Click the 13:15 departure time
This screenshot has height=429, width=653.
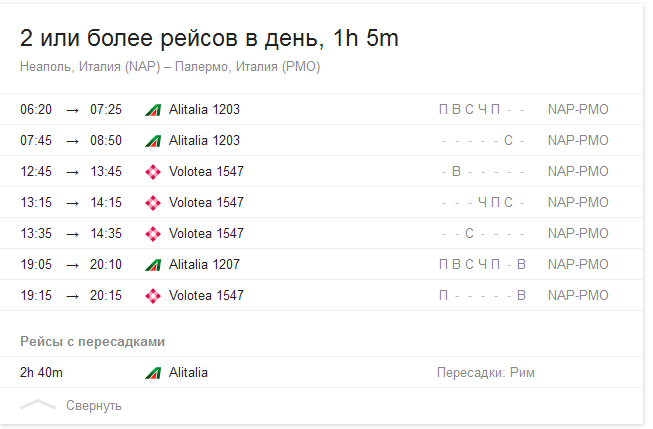pyautogui.click(x=37, y=203)
